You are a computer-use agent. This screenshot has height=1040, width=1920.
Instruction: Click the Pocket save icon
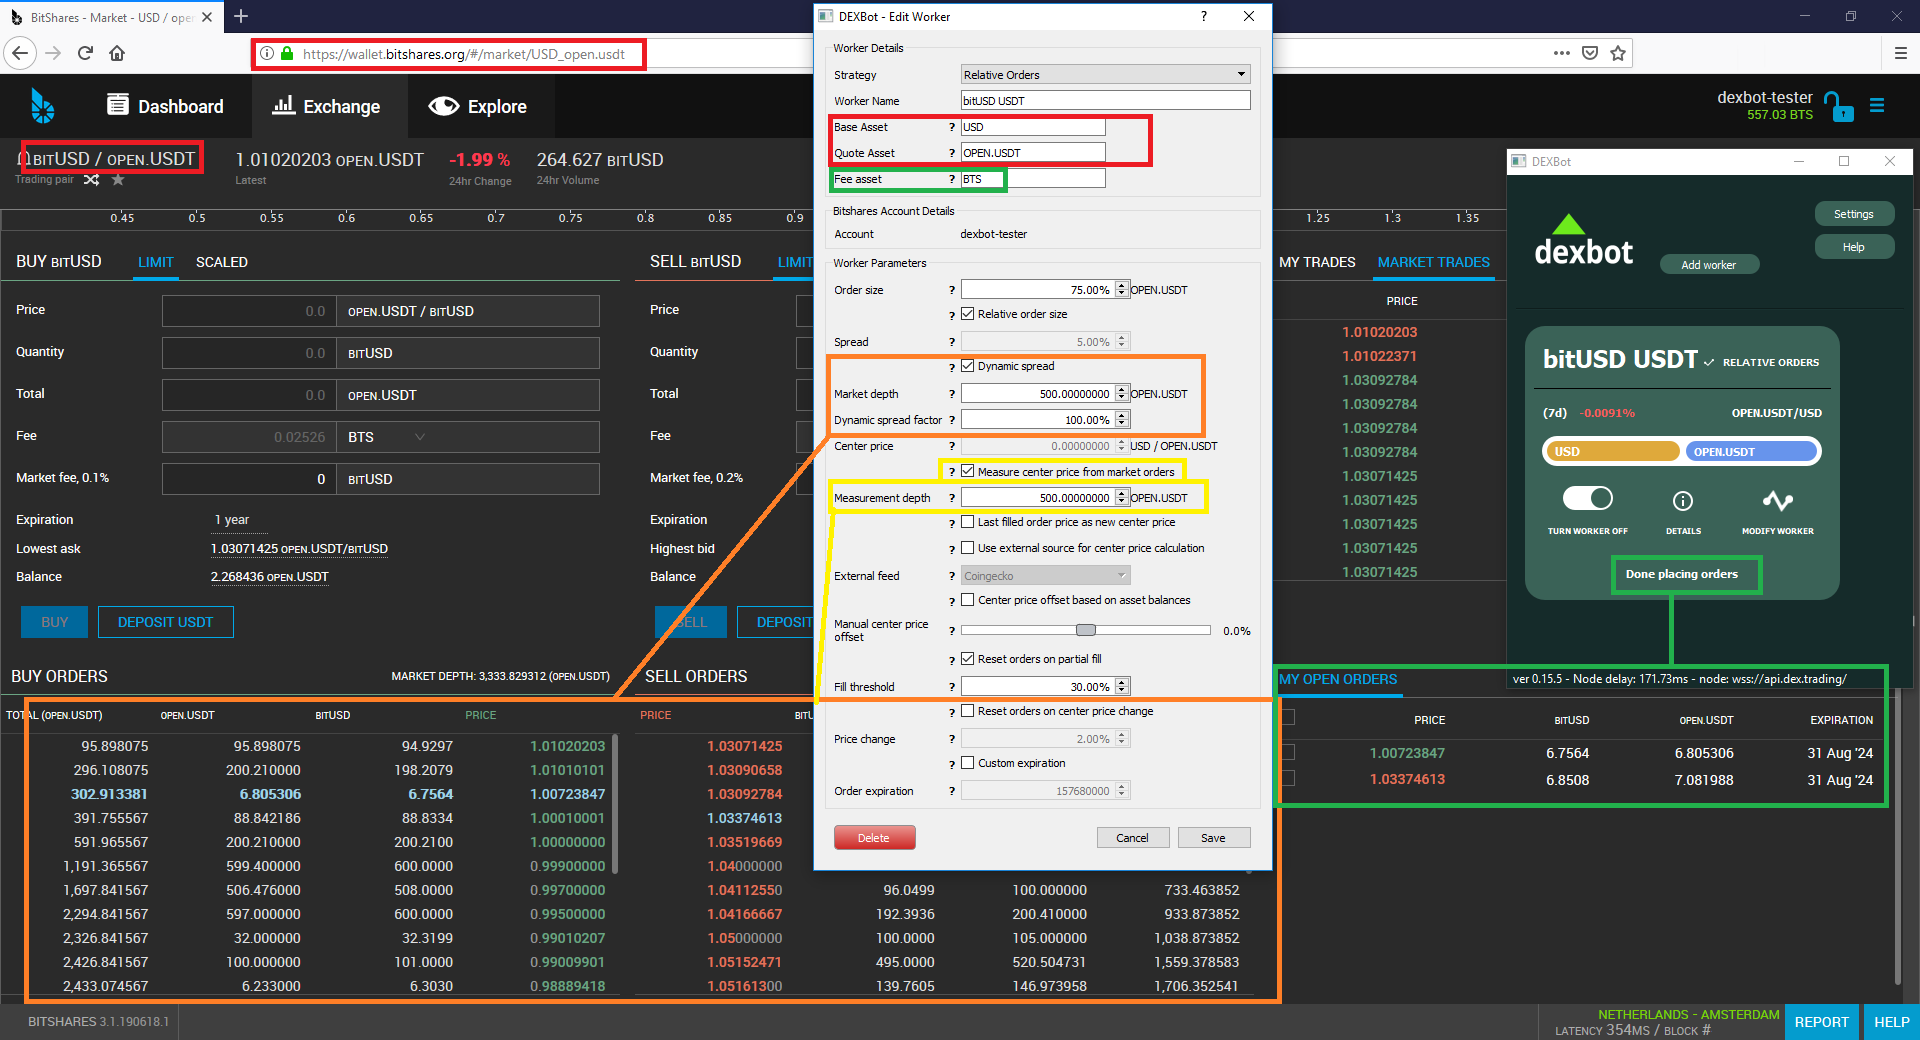1589,53
